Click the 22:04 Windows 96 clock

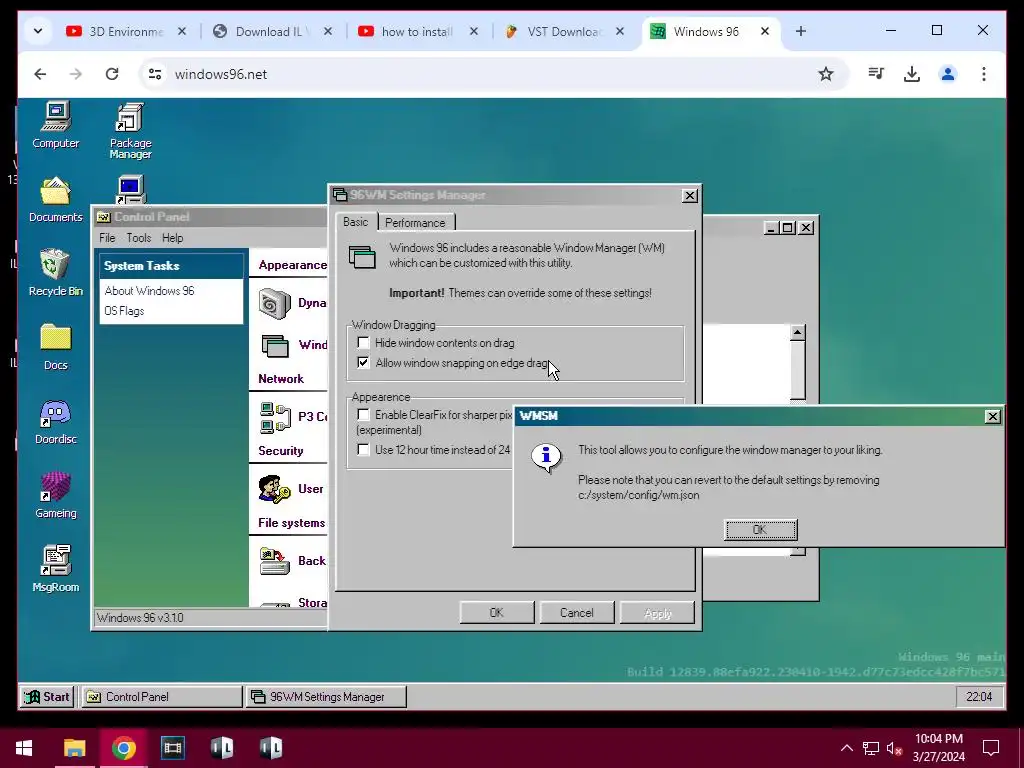[x=979, y=697]
